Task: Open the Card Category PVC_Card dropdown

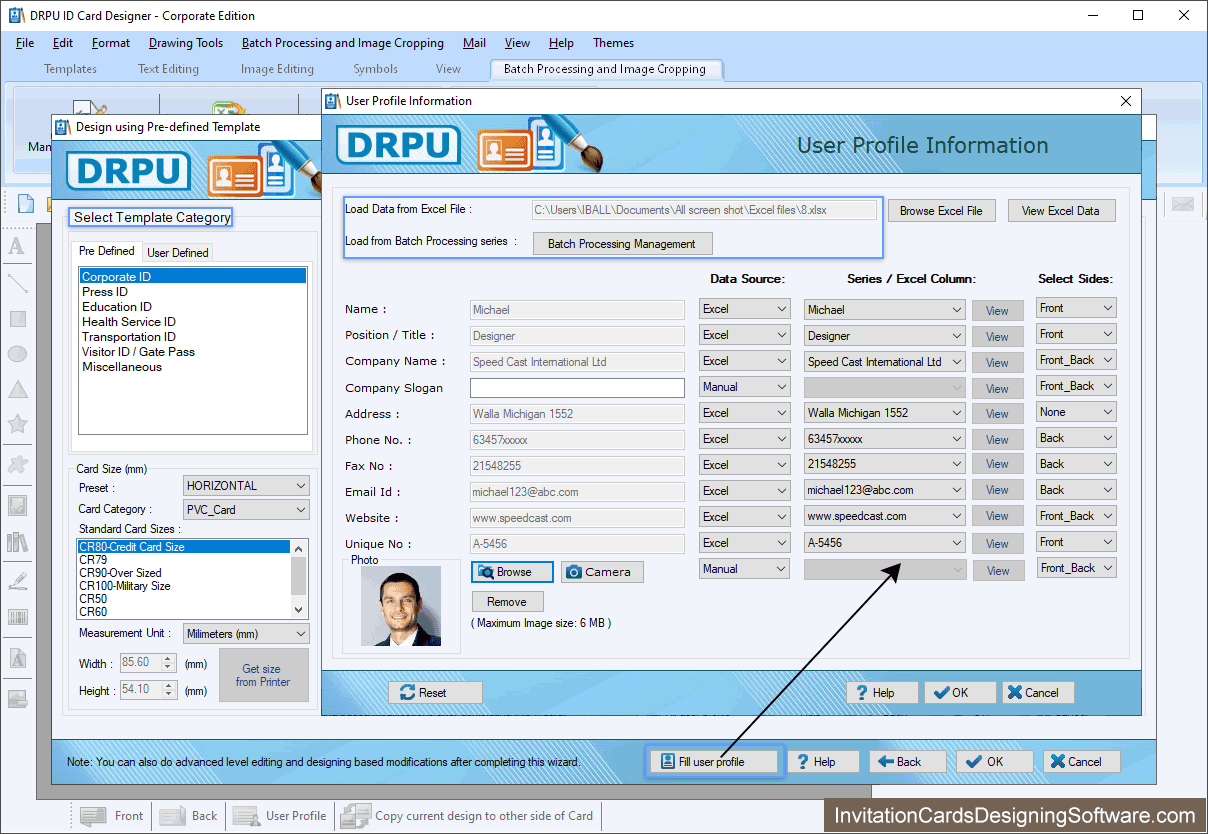Action: tap(247, 510)
